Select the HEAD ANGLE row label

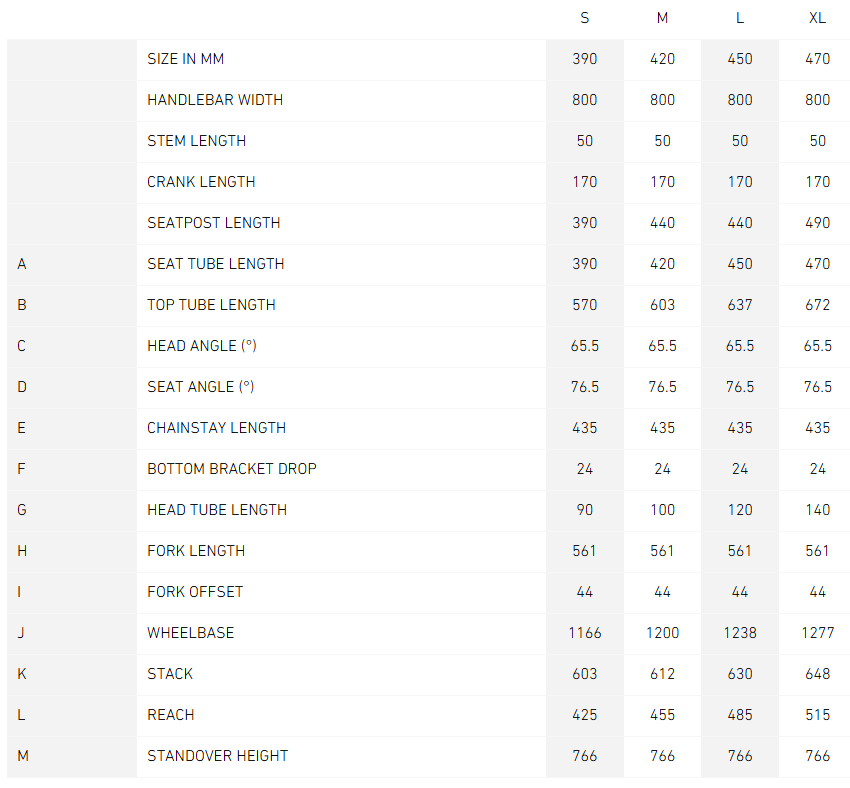(202, 346)
